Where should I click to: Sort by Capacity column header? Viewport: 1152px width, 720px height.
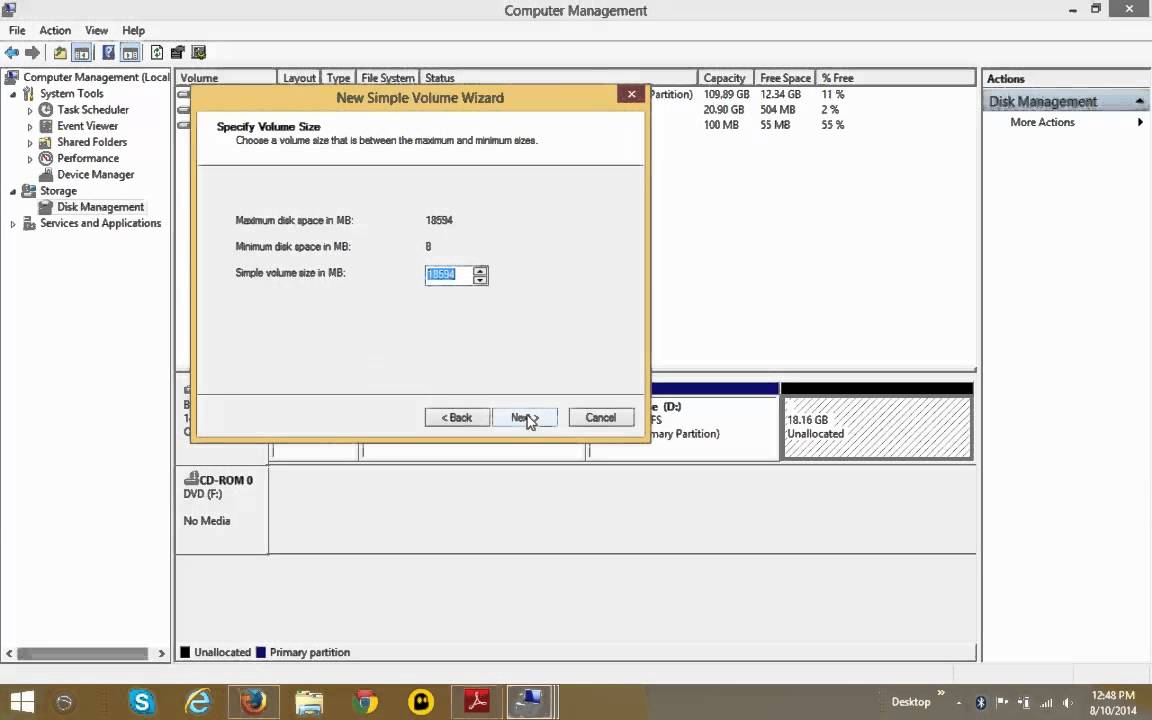click(x=725, y=78)
